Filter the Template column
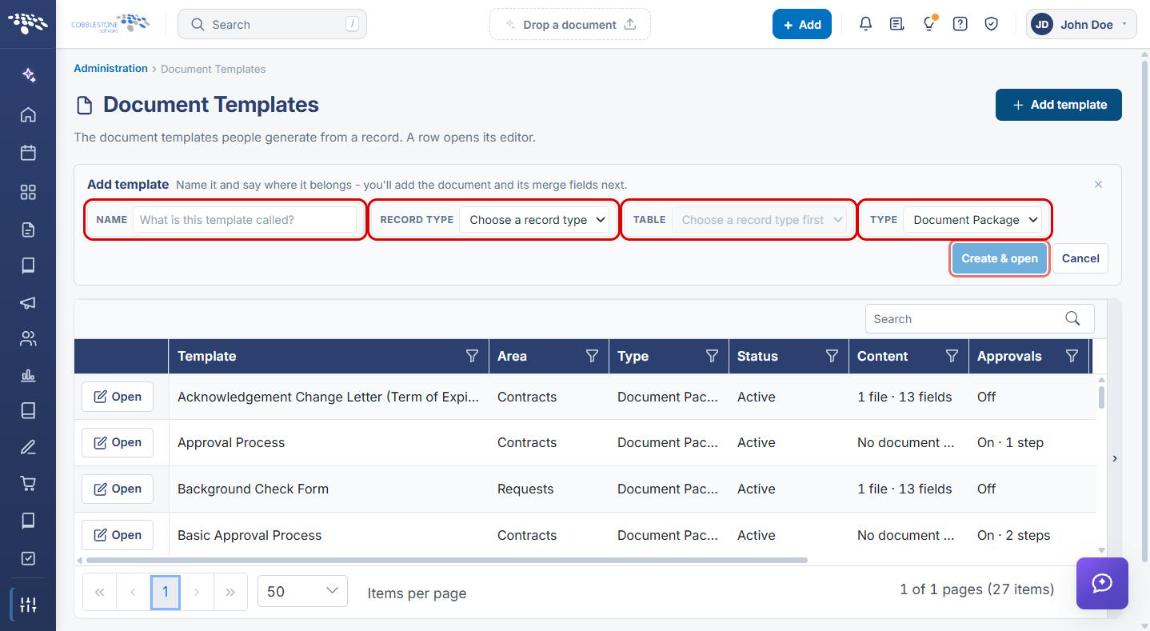1150x631 pixels. (x=472, y=356)
